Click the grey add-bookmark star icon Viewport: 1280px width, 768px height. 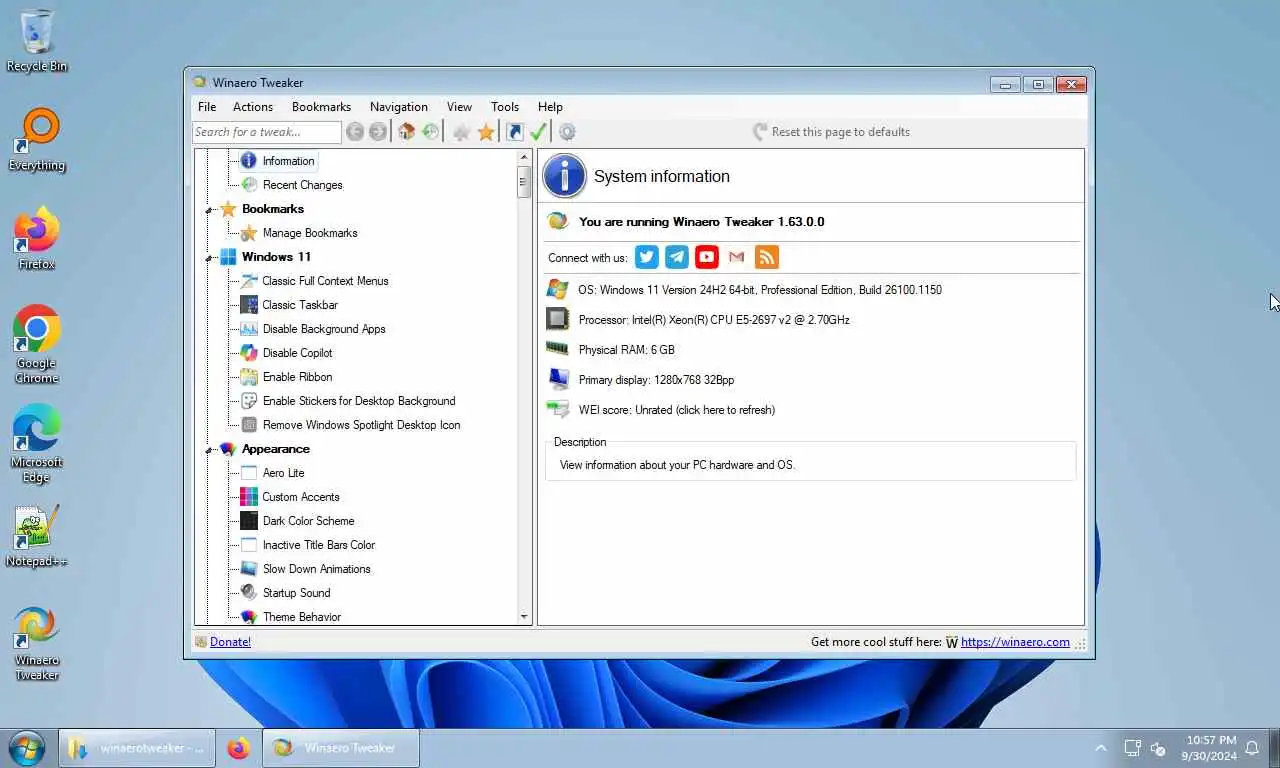pyautogui.click(x=461, y=132)
